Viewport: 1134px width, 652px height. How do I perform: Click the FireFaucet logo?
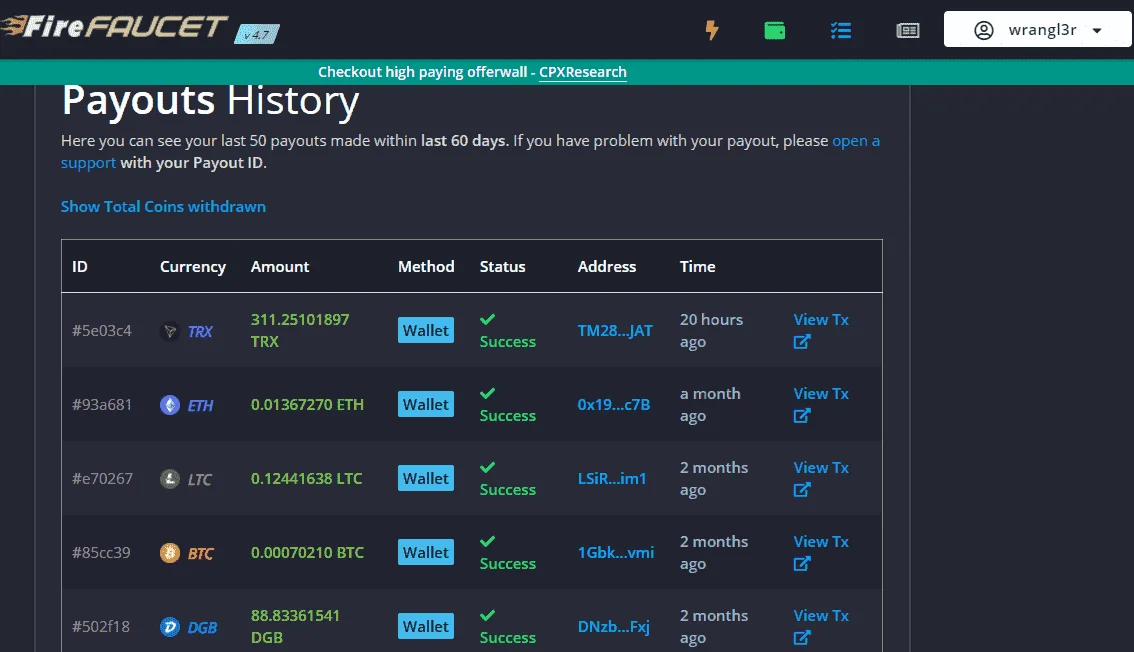[116, 27]
